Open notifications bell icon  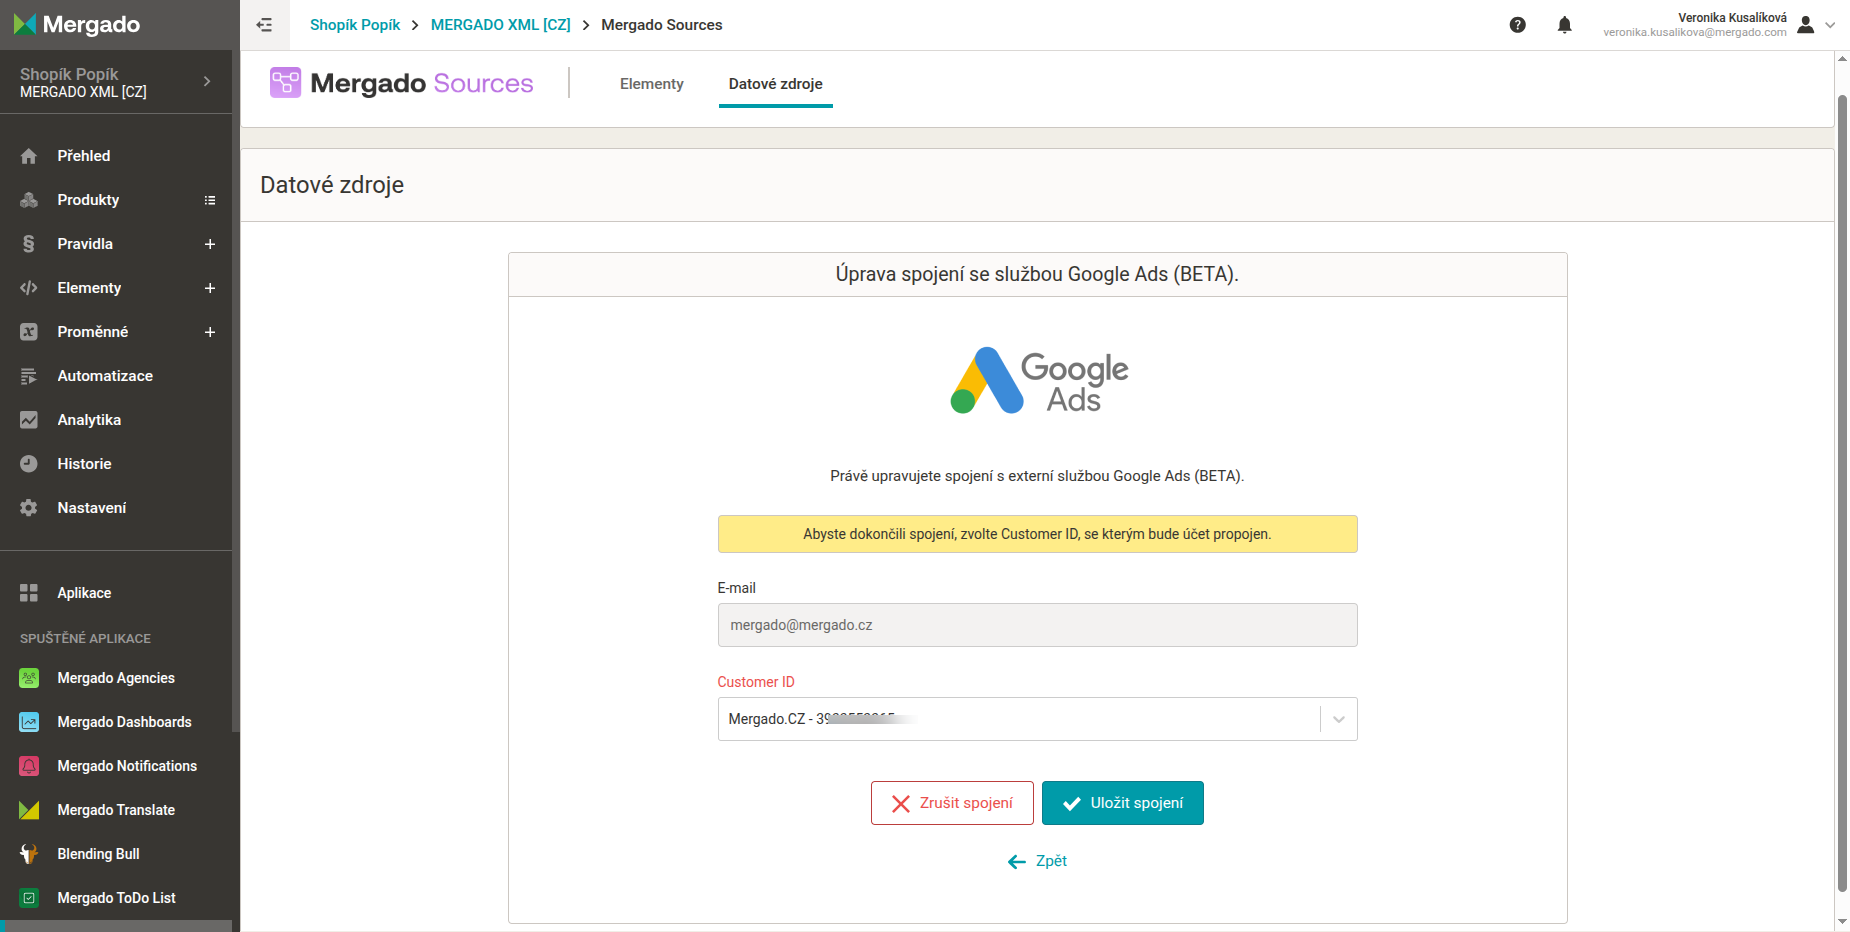(1564, 25)
